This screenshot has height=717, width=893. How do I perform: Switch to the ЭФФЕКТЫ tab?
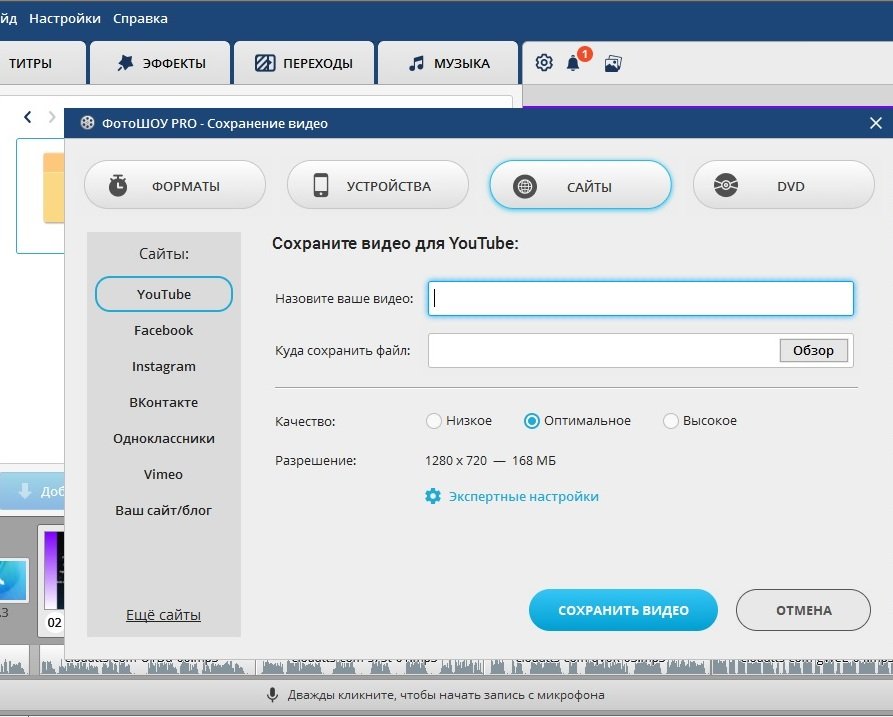(161, 63)
